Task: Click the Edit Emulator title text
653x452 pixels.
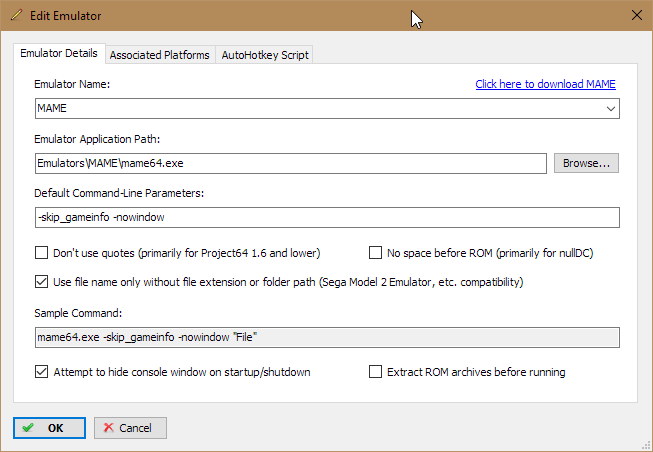Action: pyautogui.click(x=65, y=16)
